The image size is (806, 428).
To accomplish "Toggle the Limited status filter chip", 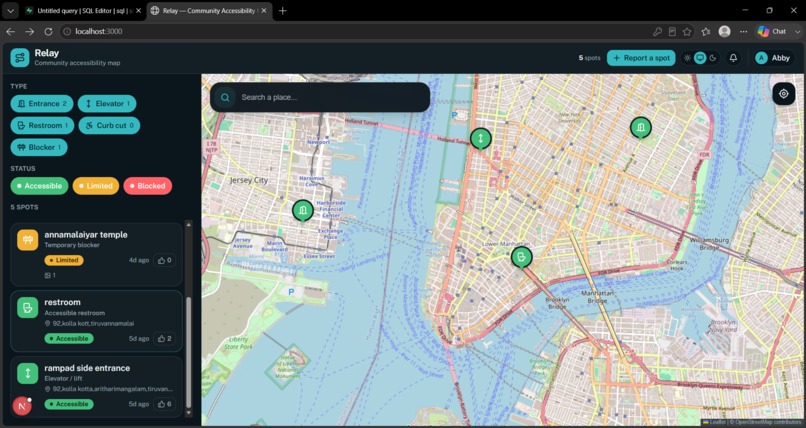I will click(96, 186).
